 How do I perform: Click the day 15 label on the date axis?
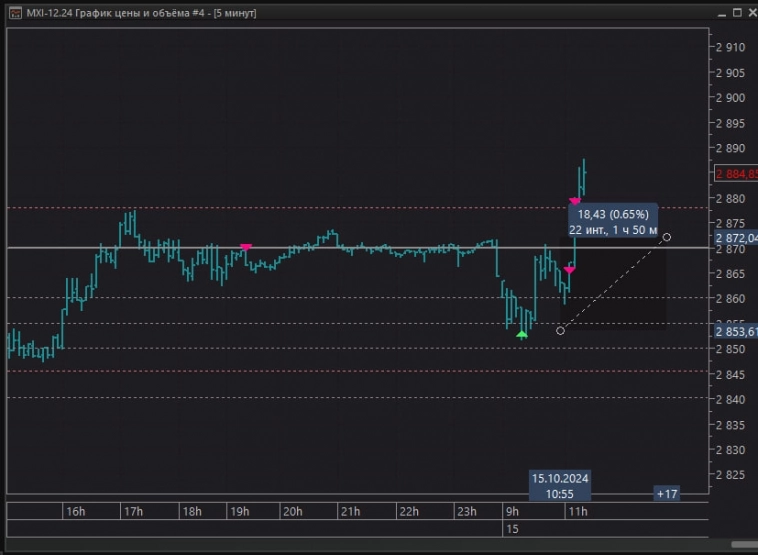coord(511,528)
